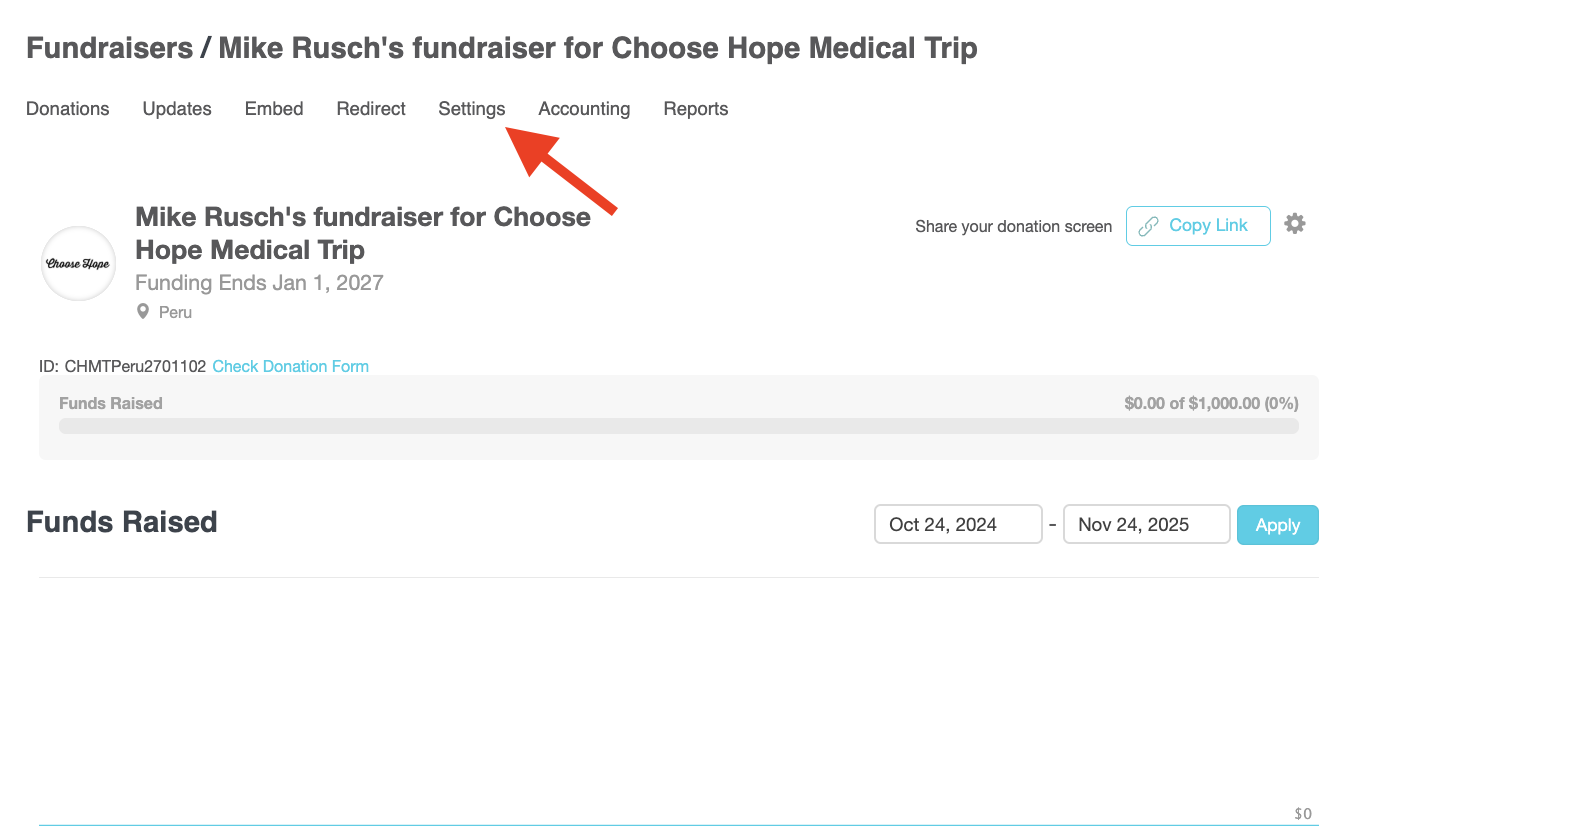Click the chain link icon in Copy Link
Image resolution: width=1594 pixels, height=826 pixels.
click(x=1149, y=226)
